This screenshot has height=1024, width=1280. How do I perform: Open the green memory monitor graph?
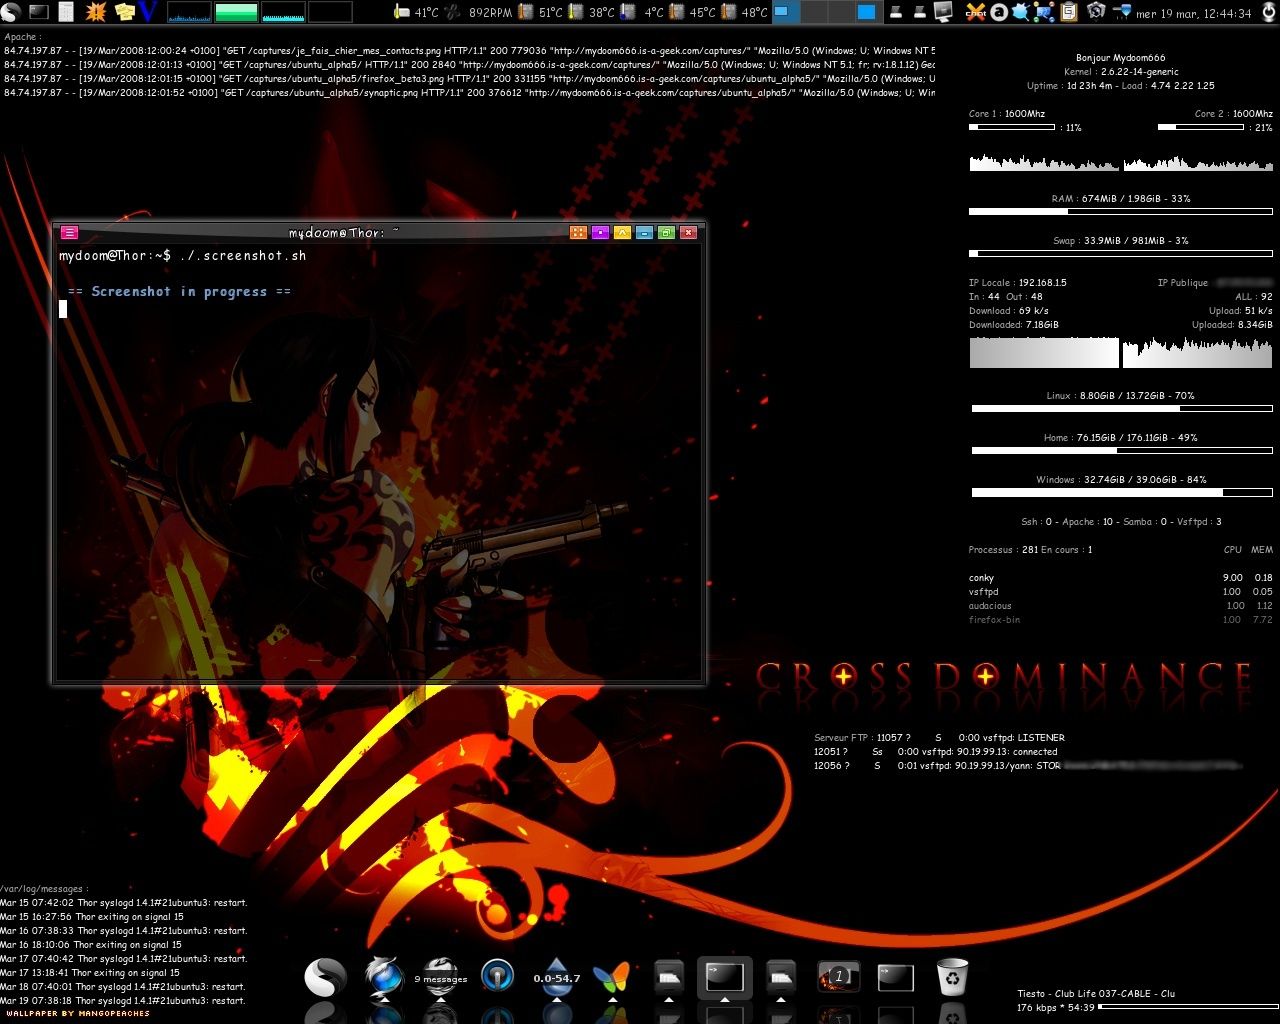point(236,12)
